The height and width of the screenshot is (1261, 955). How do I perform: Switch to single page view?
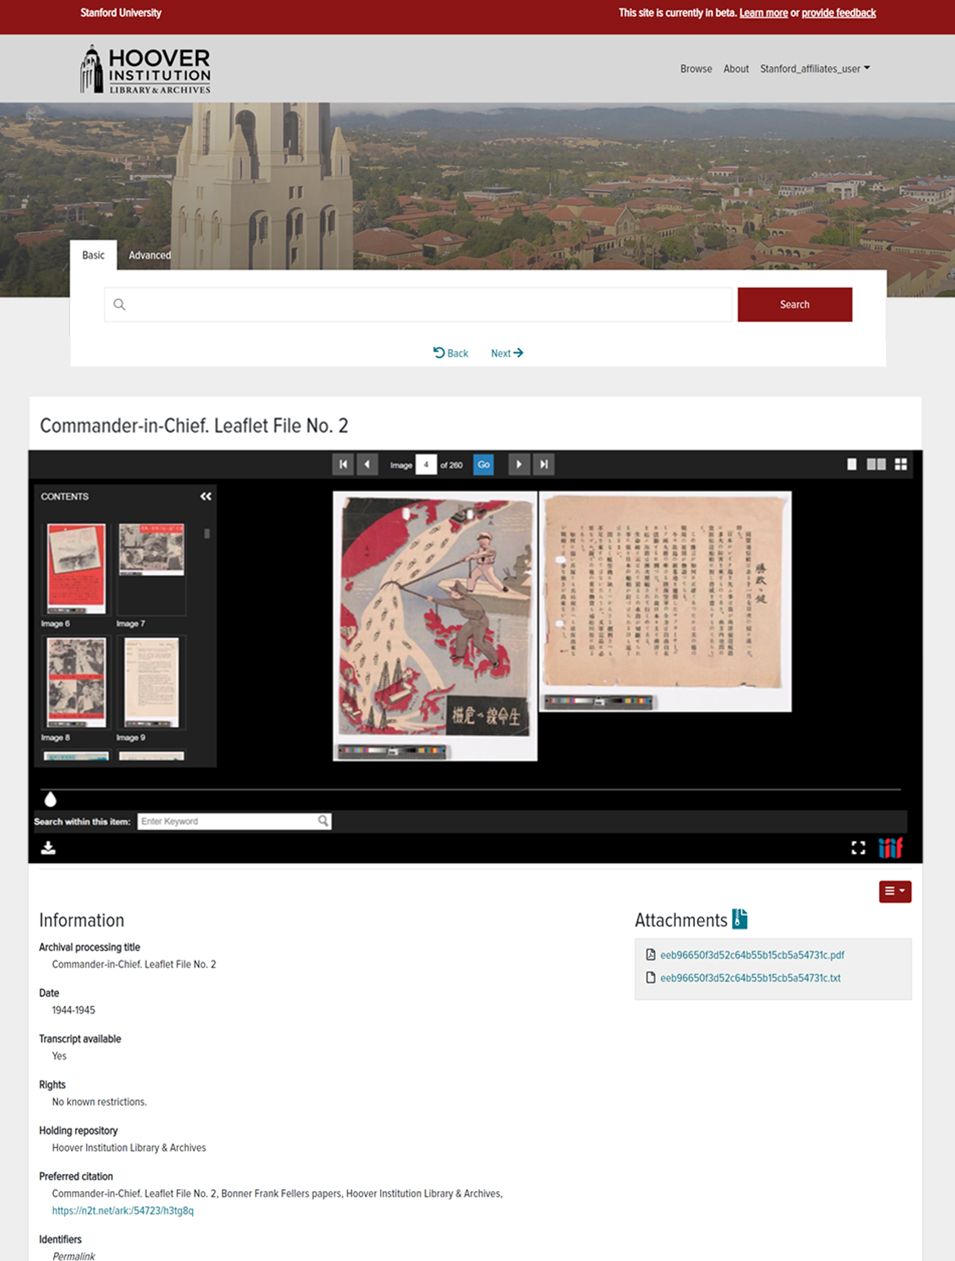852,464
